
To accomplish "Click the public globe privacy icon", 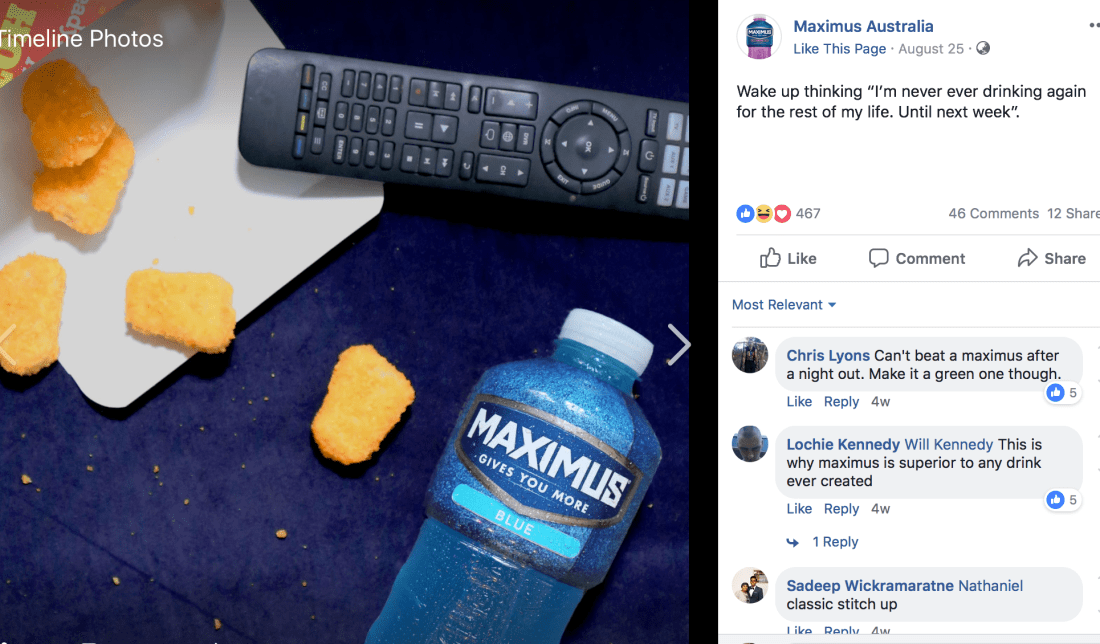I will coord(983,48).
